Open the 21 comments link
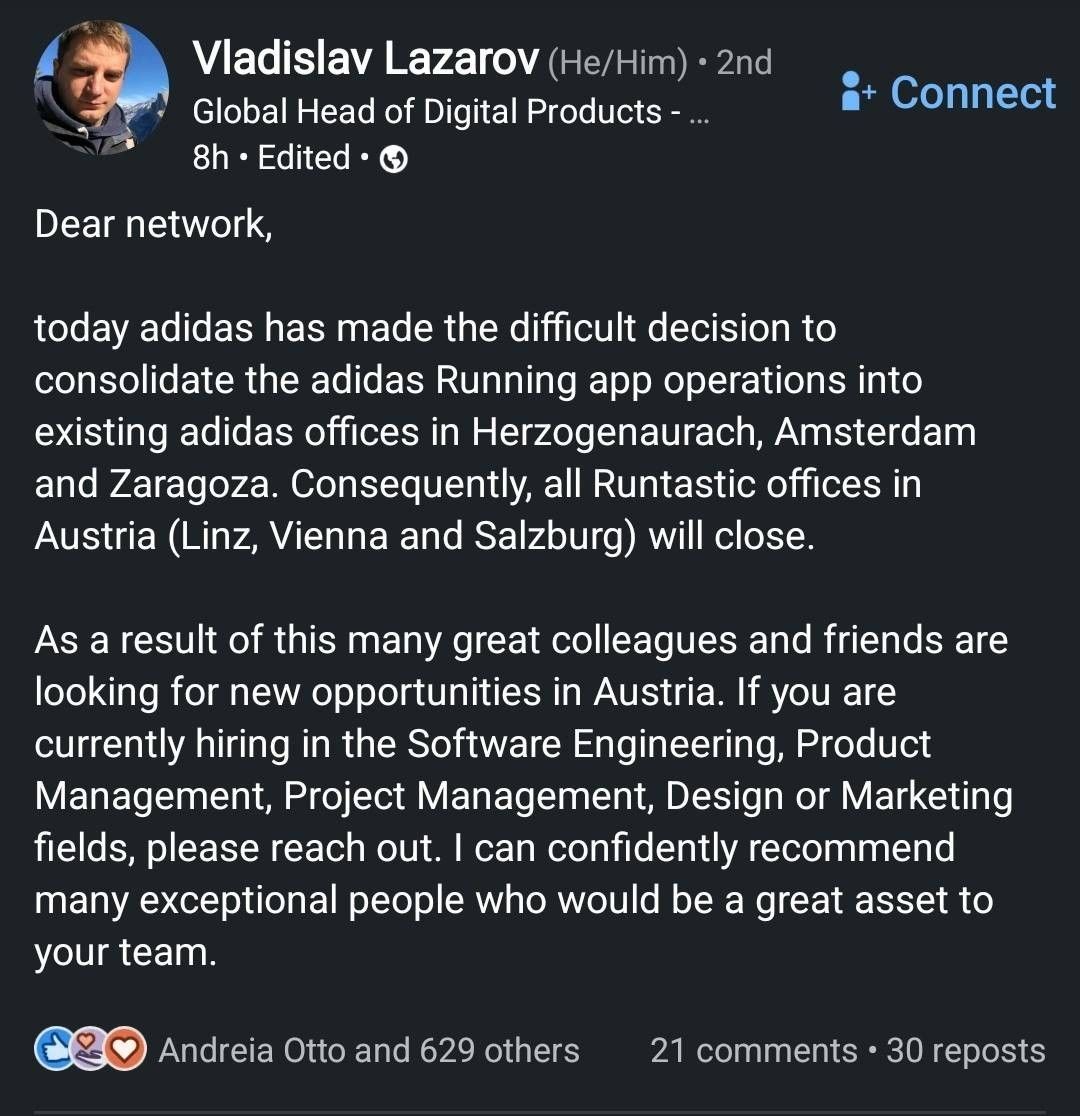 point(753,1051)
